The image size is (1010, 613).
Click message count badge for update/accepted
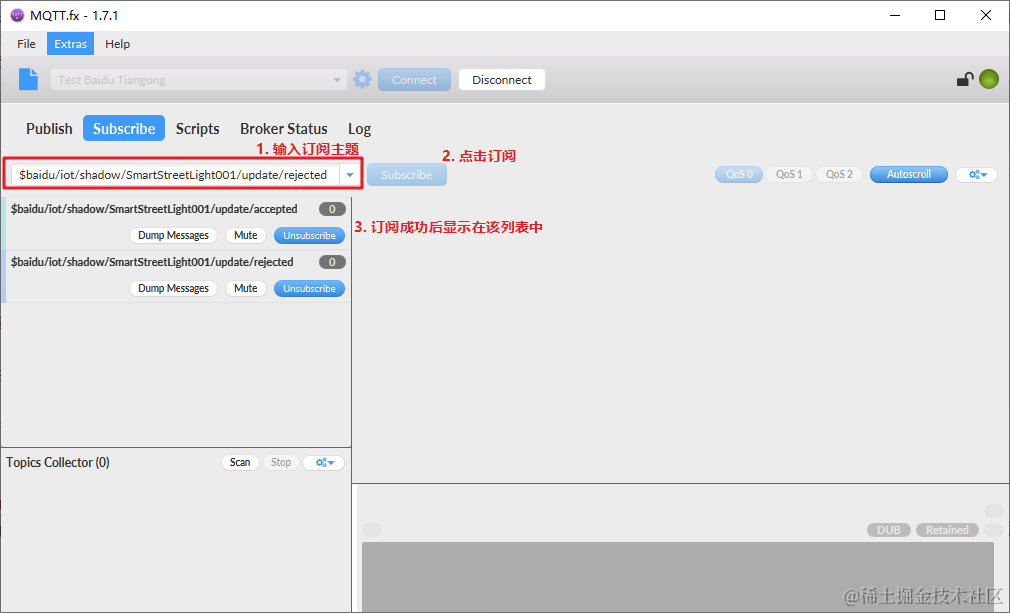click(x=332, y=209)
